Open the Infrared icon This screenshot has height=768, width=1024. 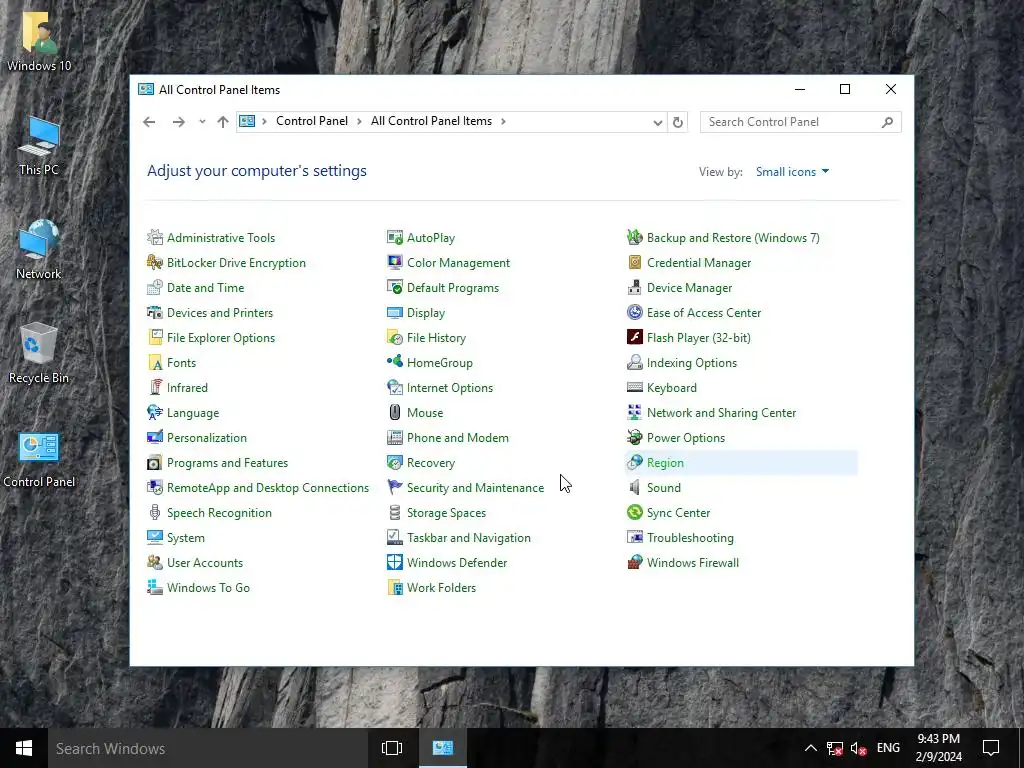coord(155,388)
